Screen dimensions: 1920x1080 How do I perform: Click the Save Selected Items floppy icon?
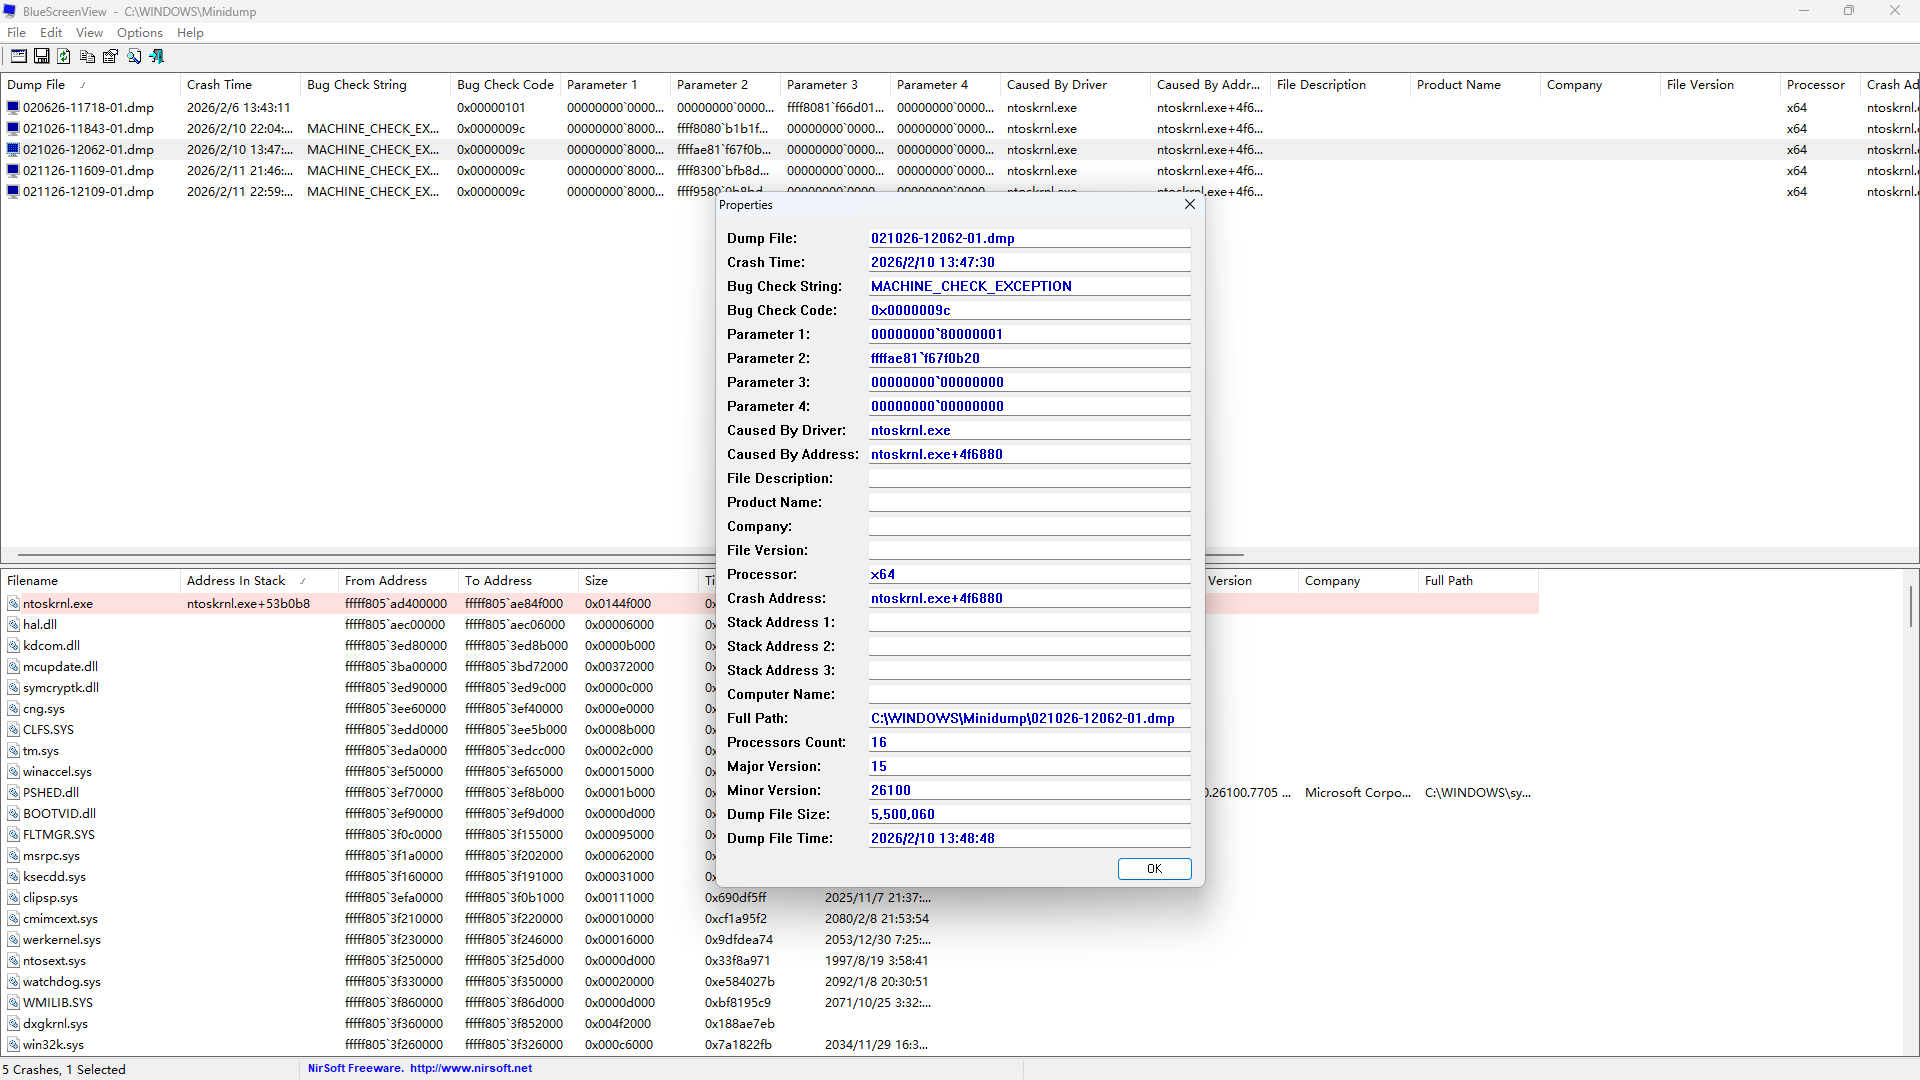42,56
